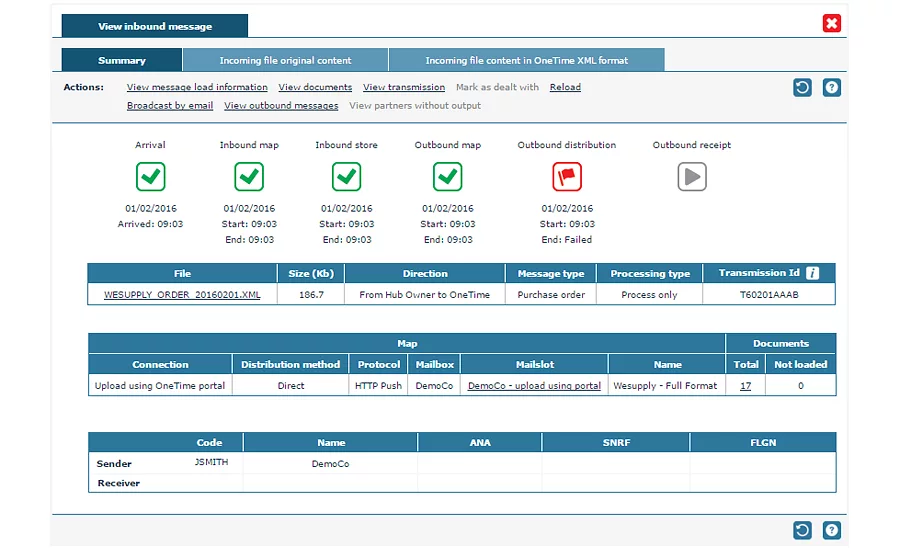
Task: Click the DemoCo sender name cell
Action: pos(331,464)
